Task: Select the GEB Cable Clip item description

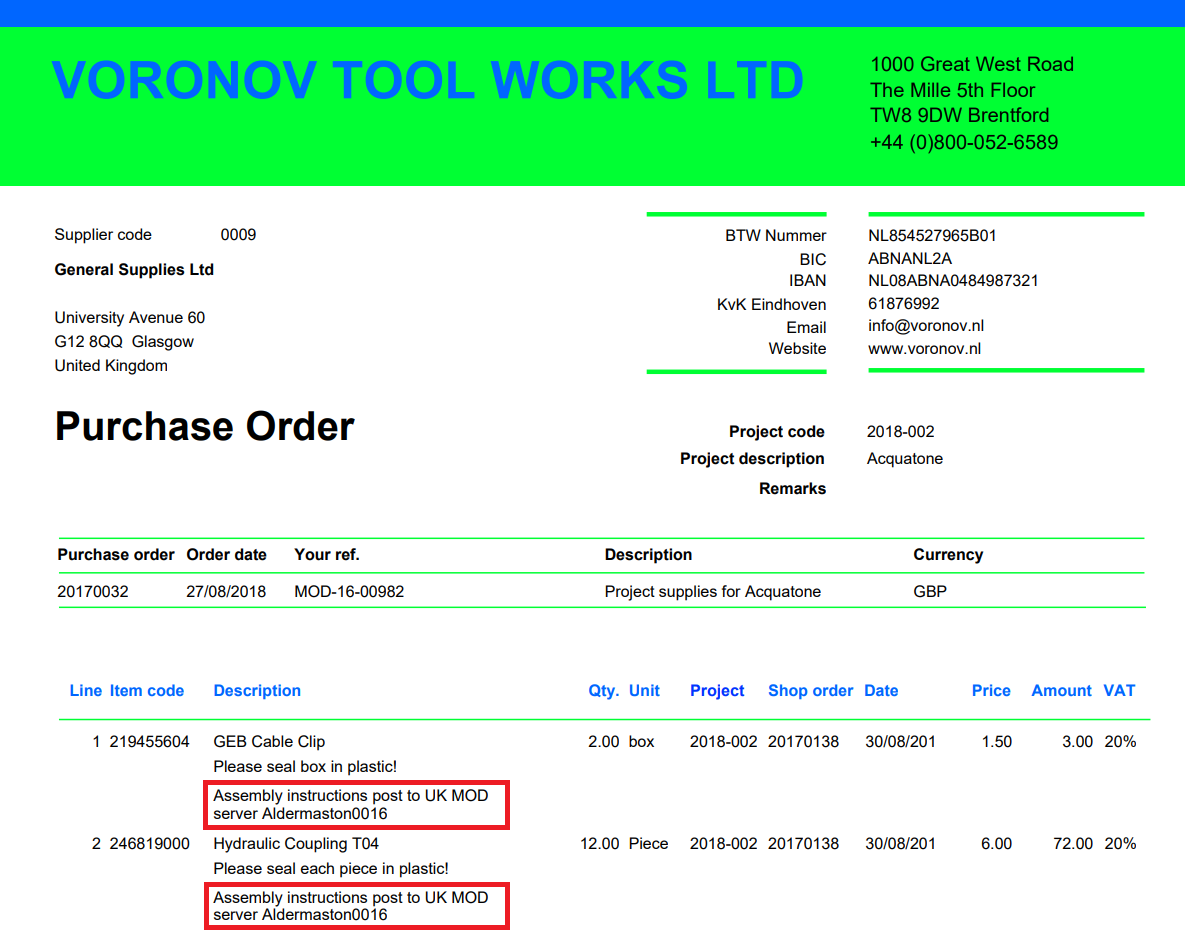Action: pos(269,742)
